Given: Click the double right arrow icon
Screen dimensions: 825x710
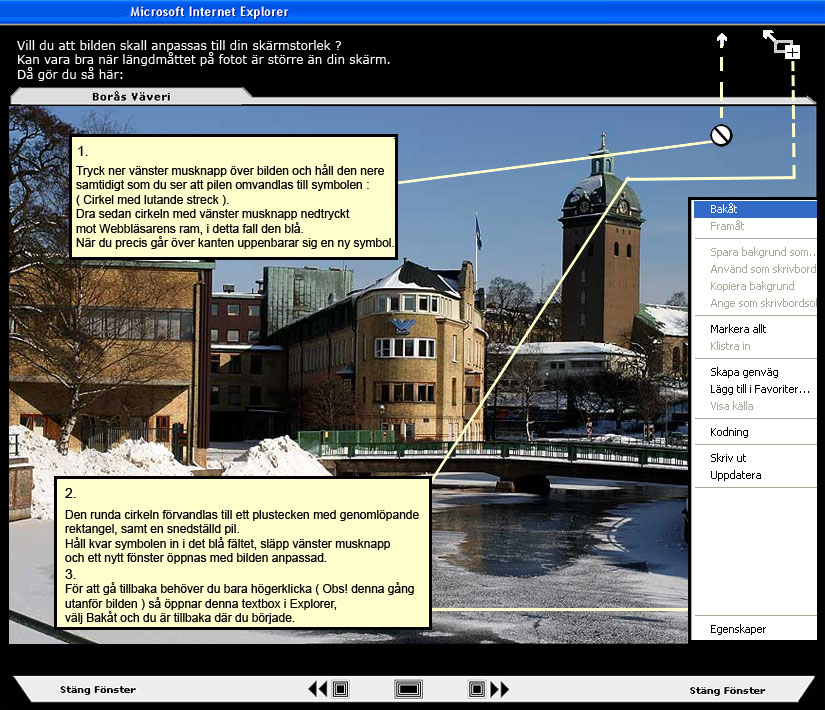Looking at the screenshot, I should [x=499, y=689].
